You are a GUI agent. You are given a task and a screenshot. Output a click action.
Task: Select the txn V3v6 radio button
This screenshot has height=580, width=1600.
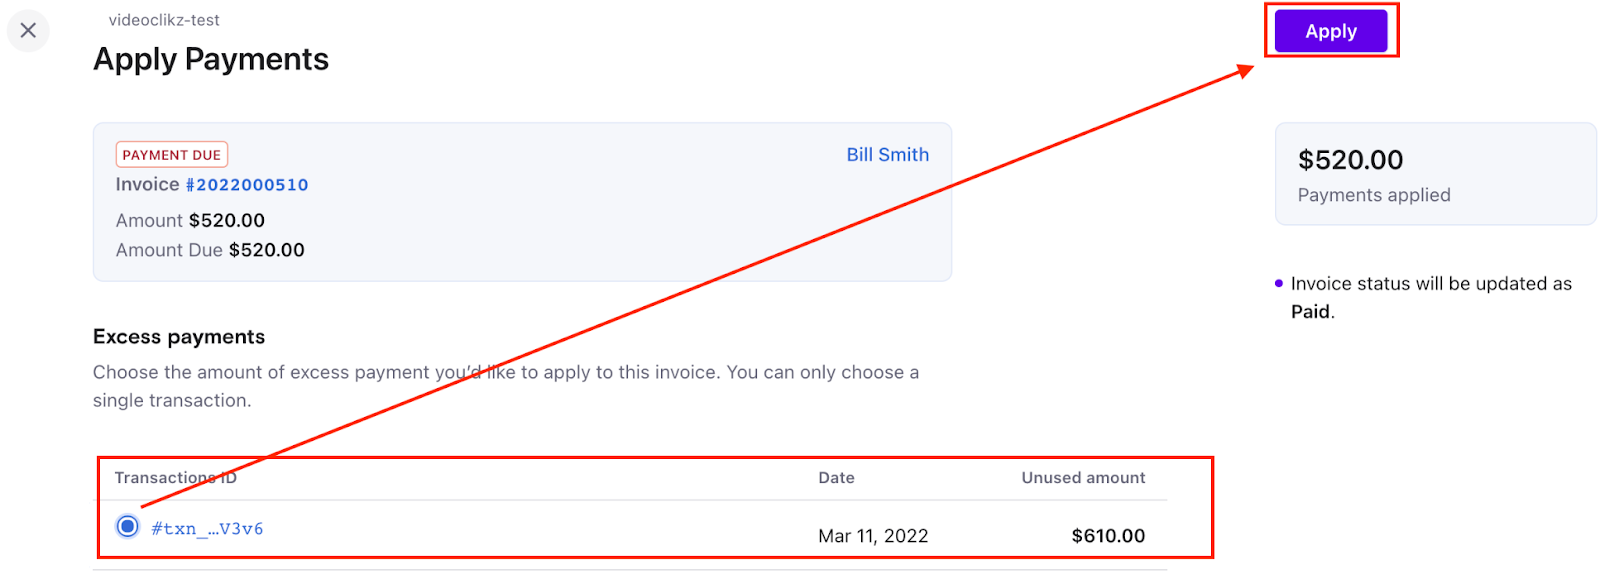tap(128, 526)
